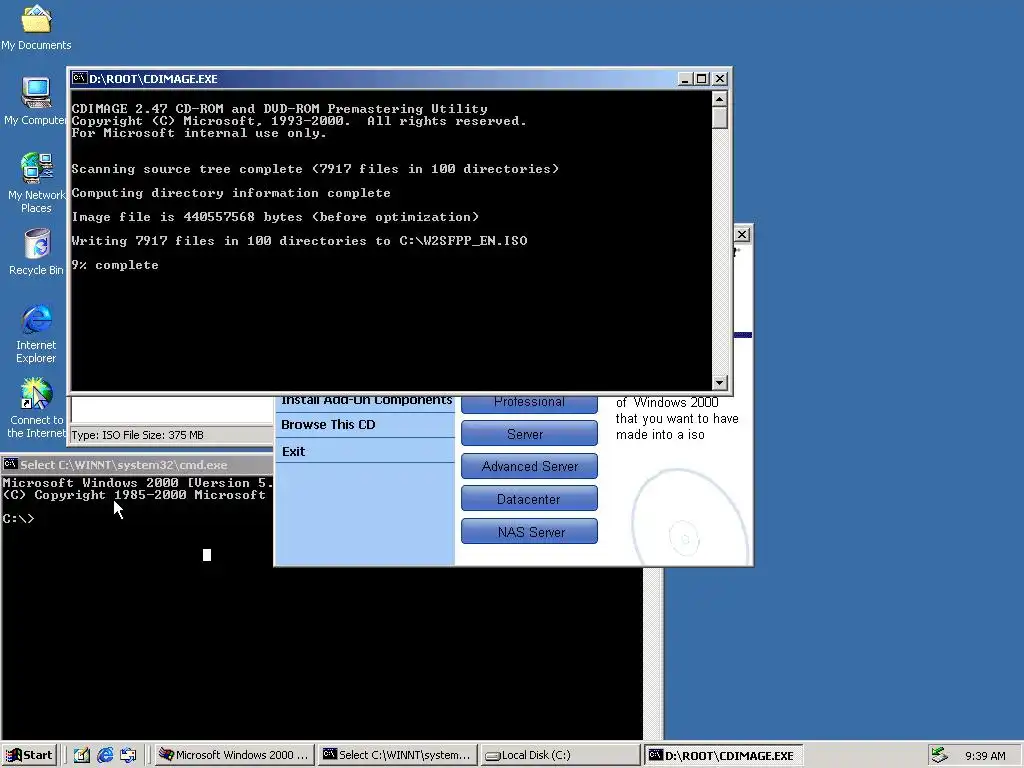Select the Professional edition button
This screenshot has width=1024, height=768.
[529, 402]
